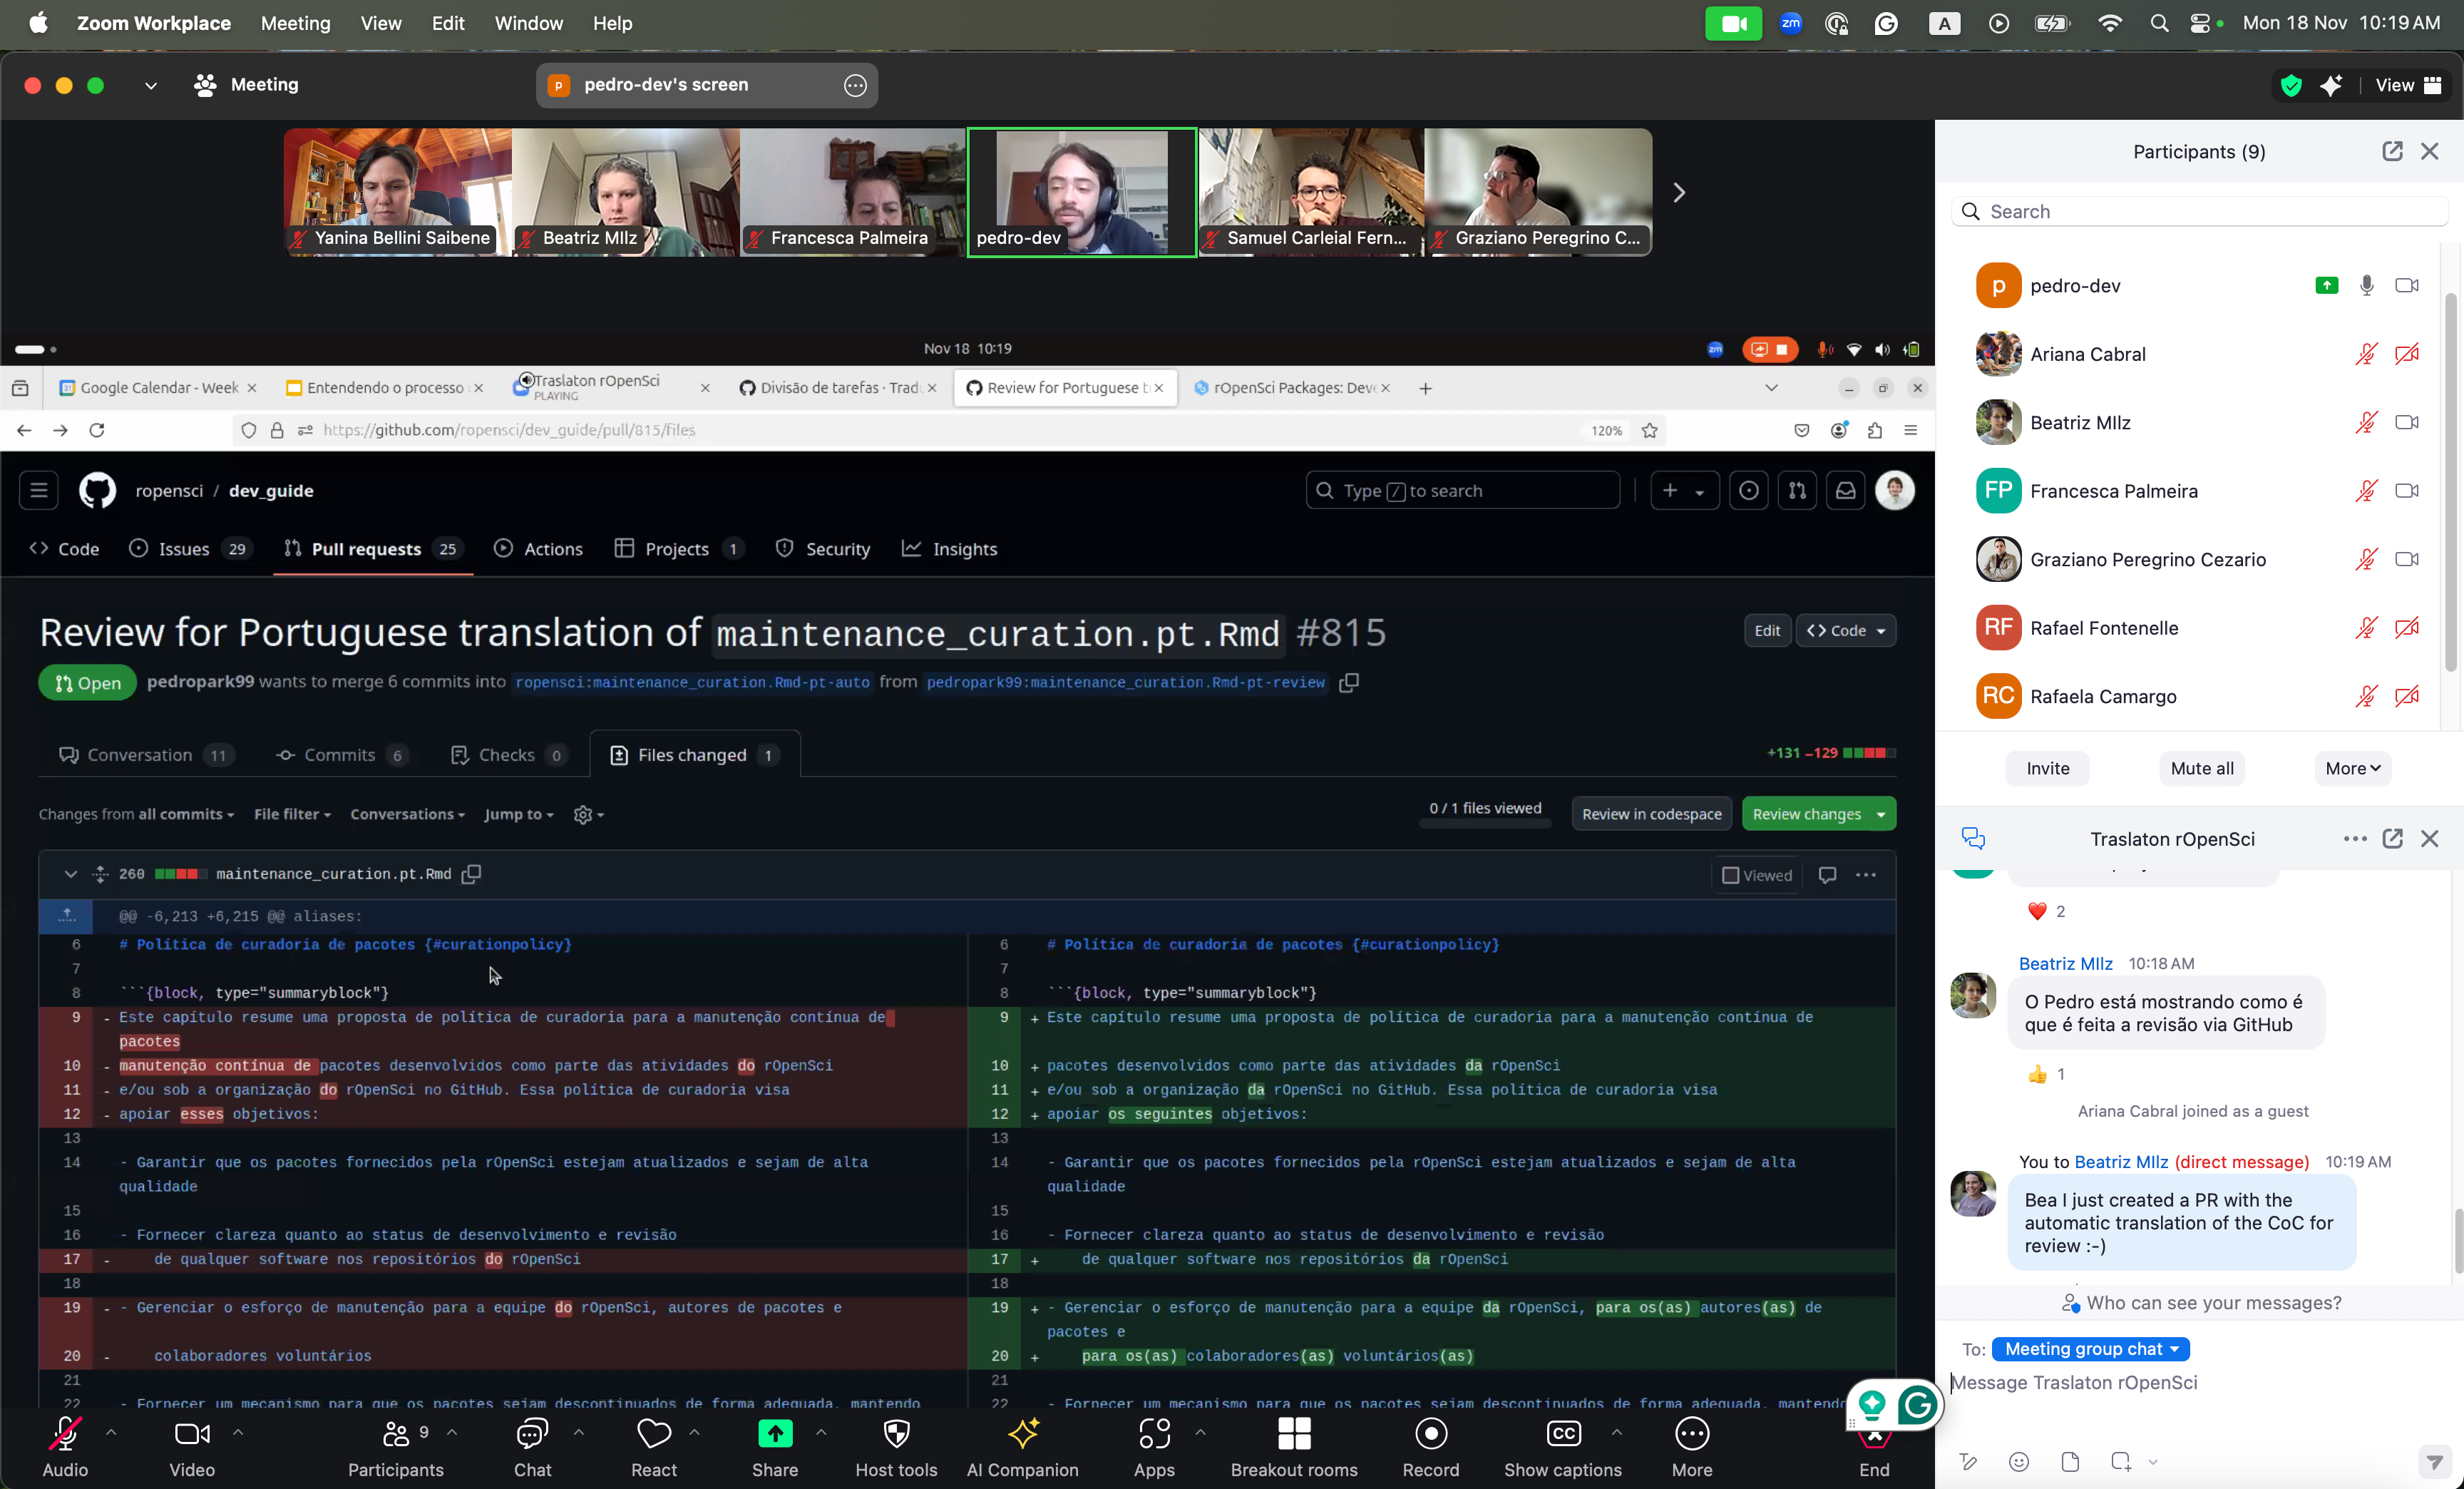Click the GitHub logo in shared screen
The height and width of the screenshot is (1489, 2464).
[97, 490]
